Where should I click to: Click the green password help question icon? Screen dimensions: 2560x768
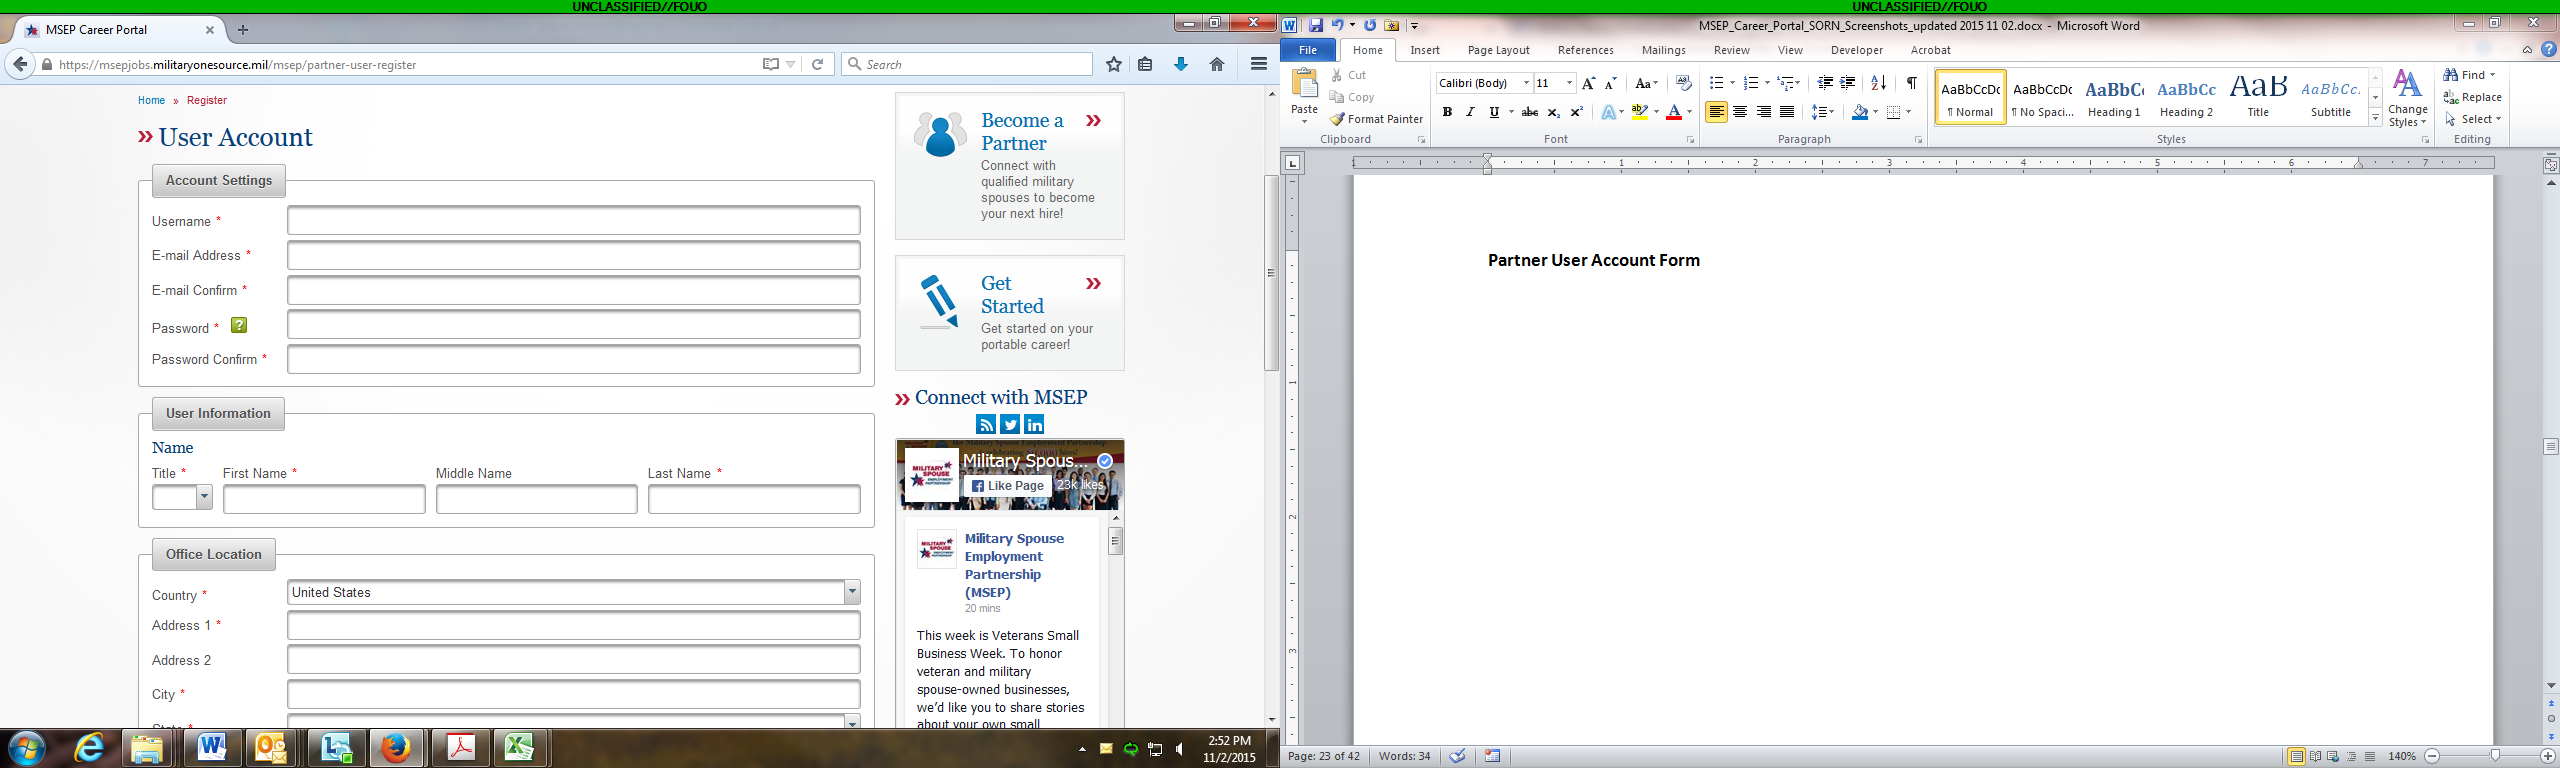(239, 325)
